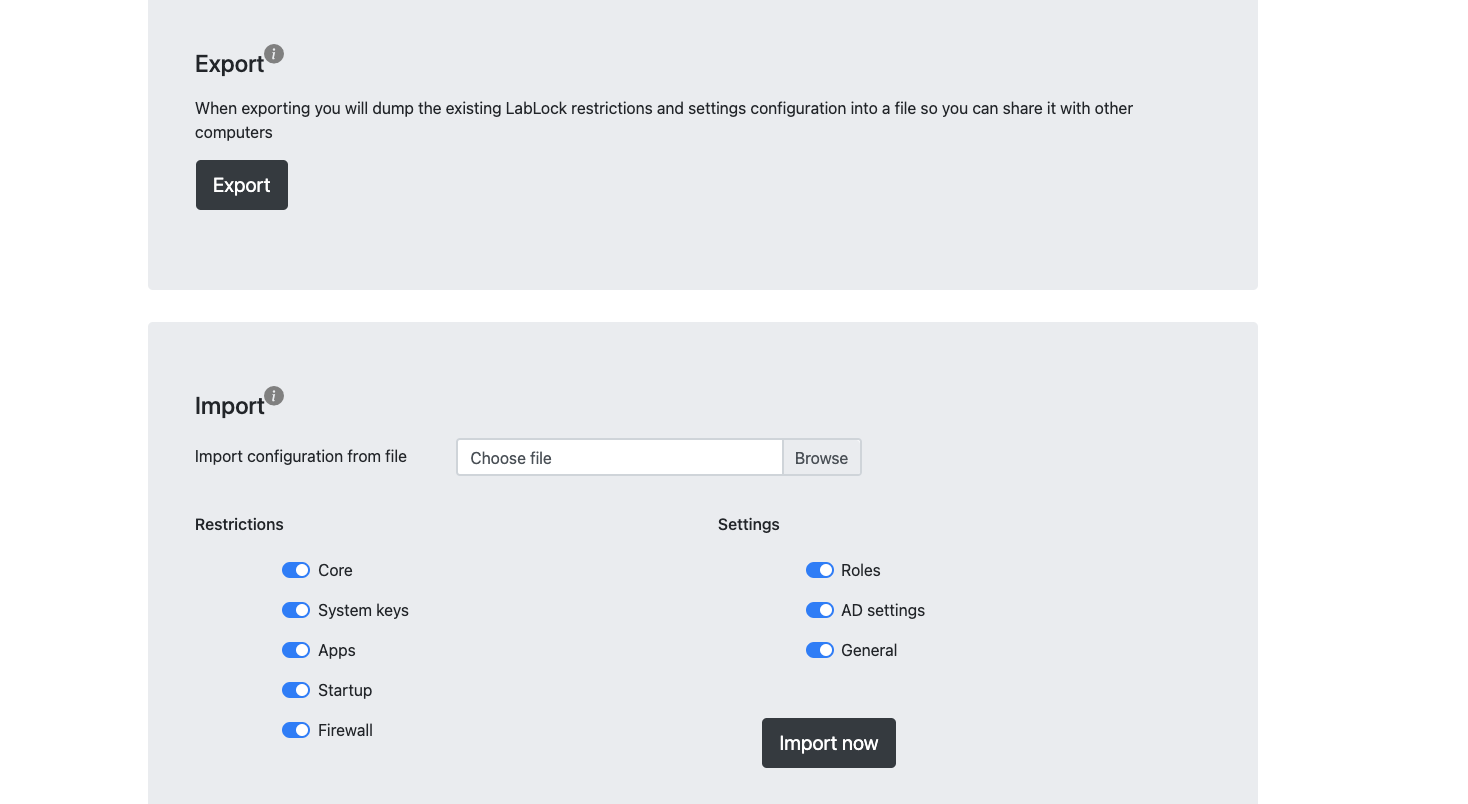
Task: Disable the AD settings switch
Action: coord(820,610)
